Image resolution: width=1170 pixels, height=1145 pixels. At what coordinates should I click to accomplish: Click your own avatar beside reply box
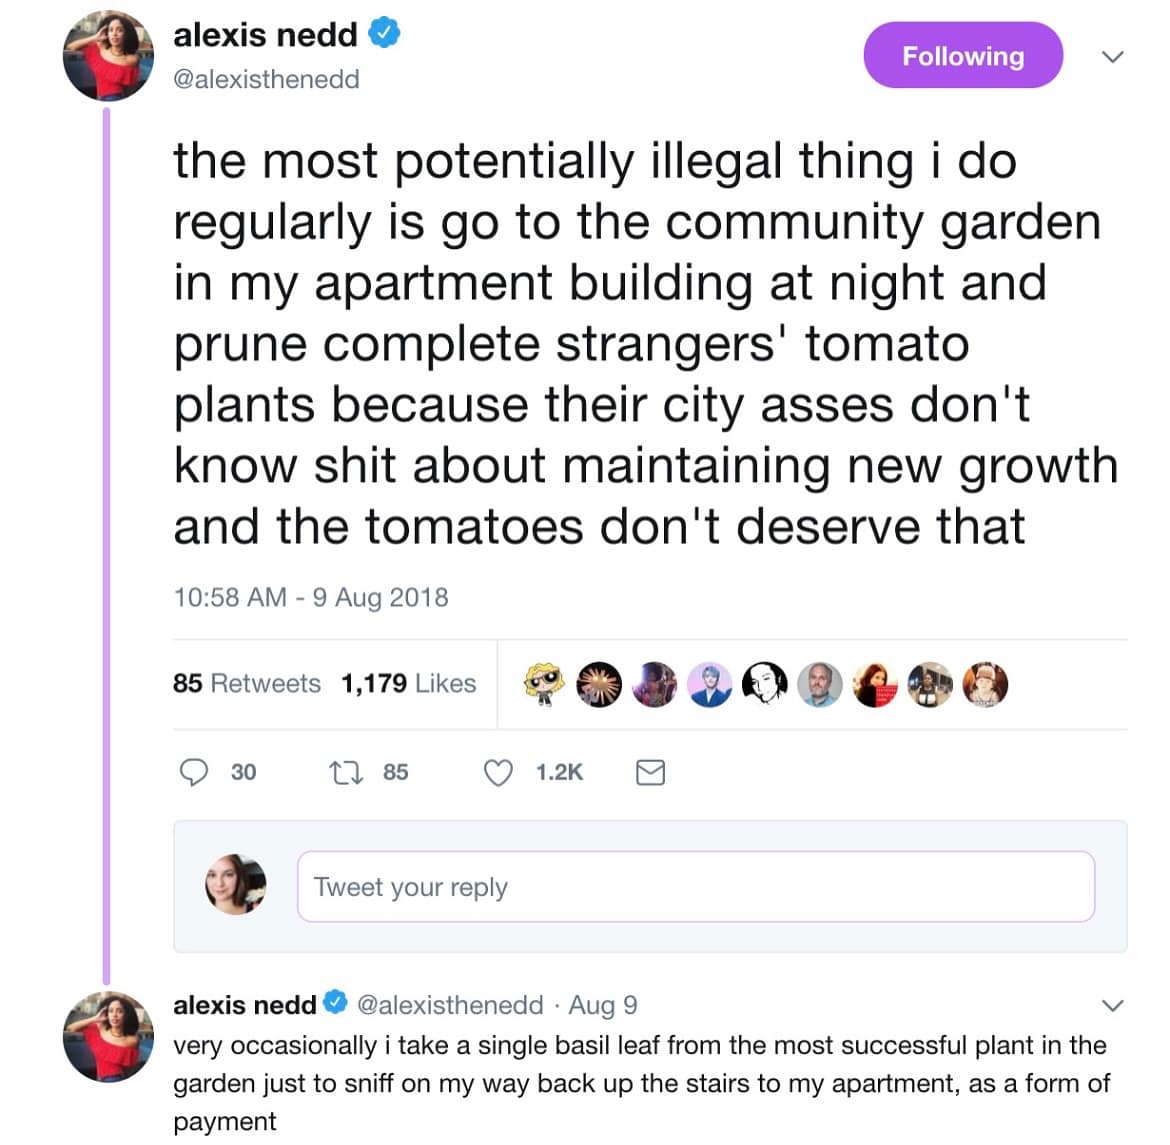(236, 885)
